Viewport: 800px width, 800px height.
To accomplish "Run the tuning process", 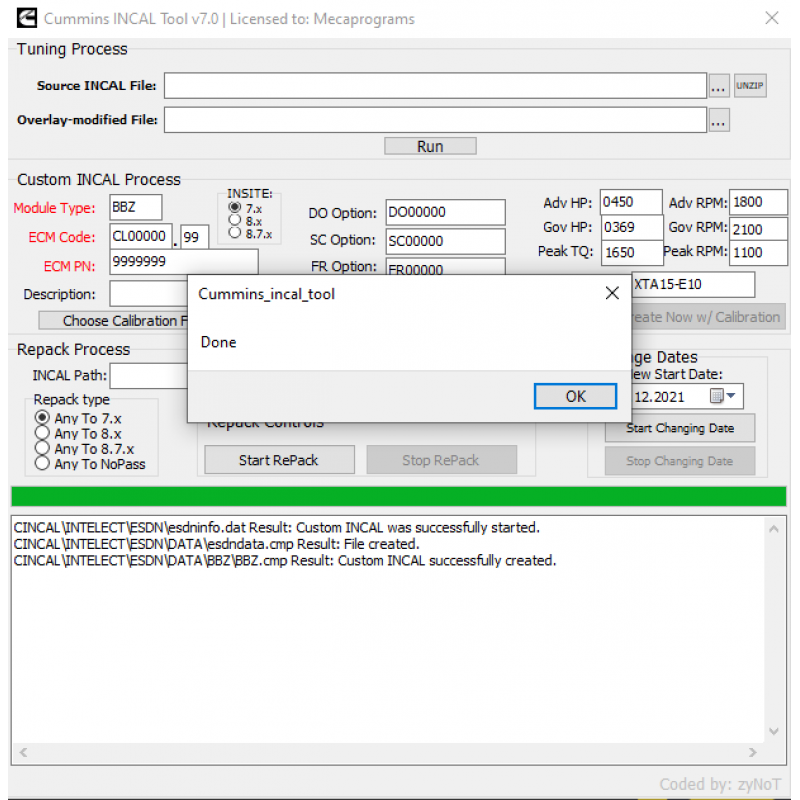I will 430,145.
